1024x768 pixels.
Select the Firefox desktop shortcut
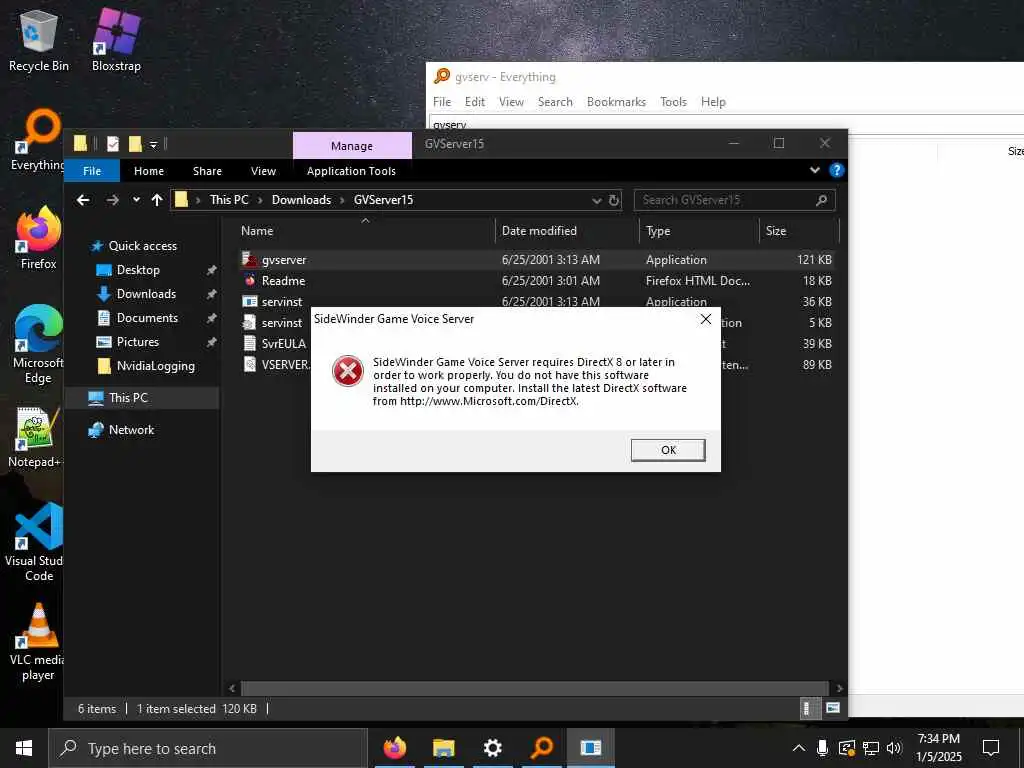39,238
